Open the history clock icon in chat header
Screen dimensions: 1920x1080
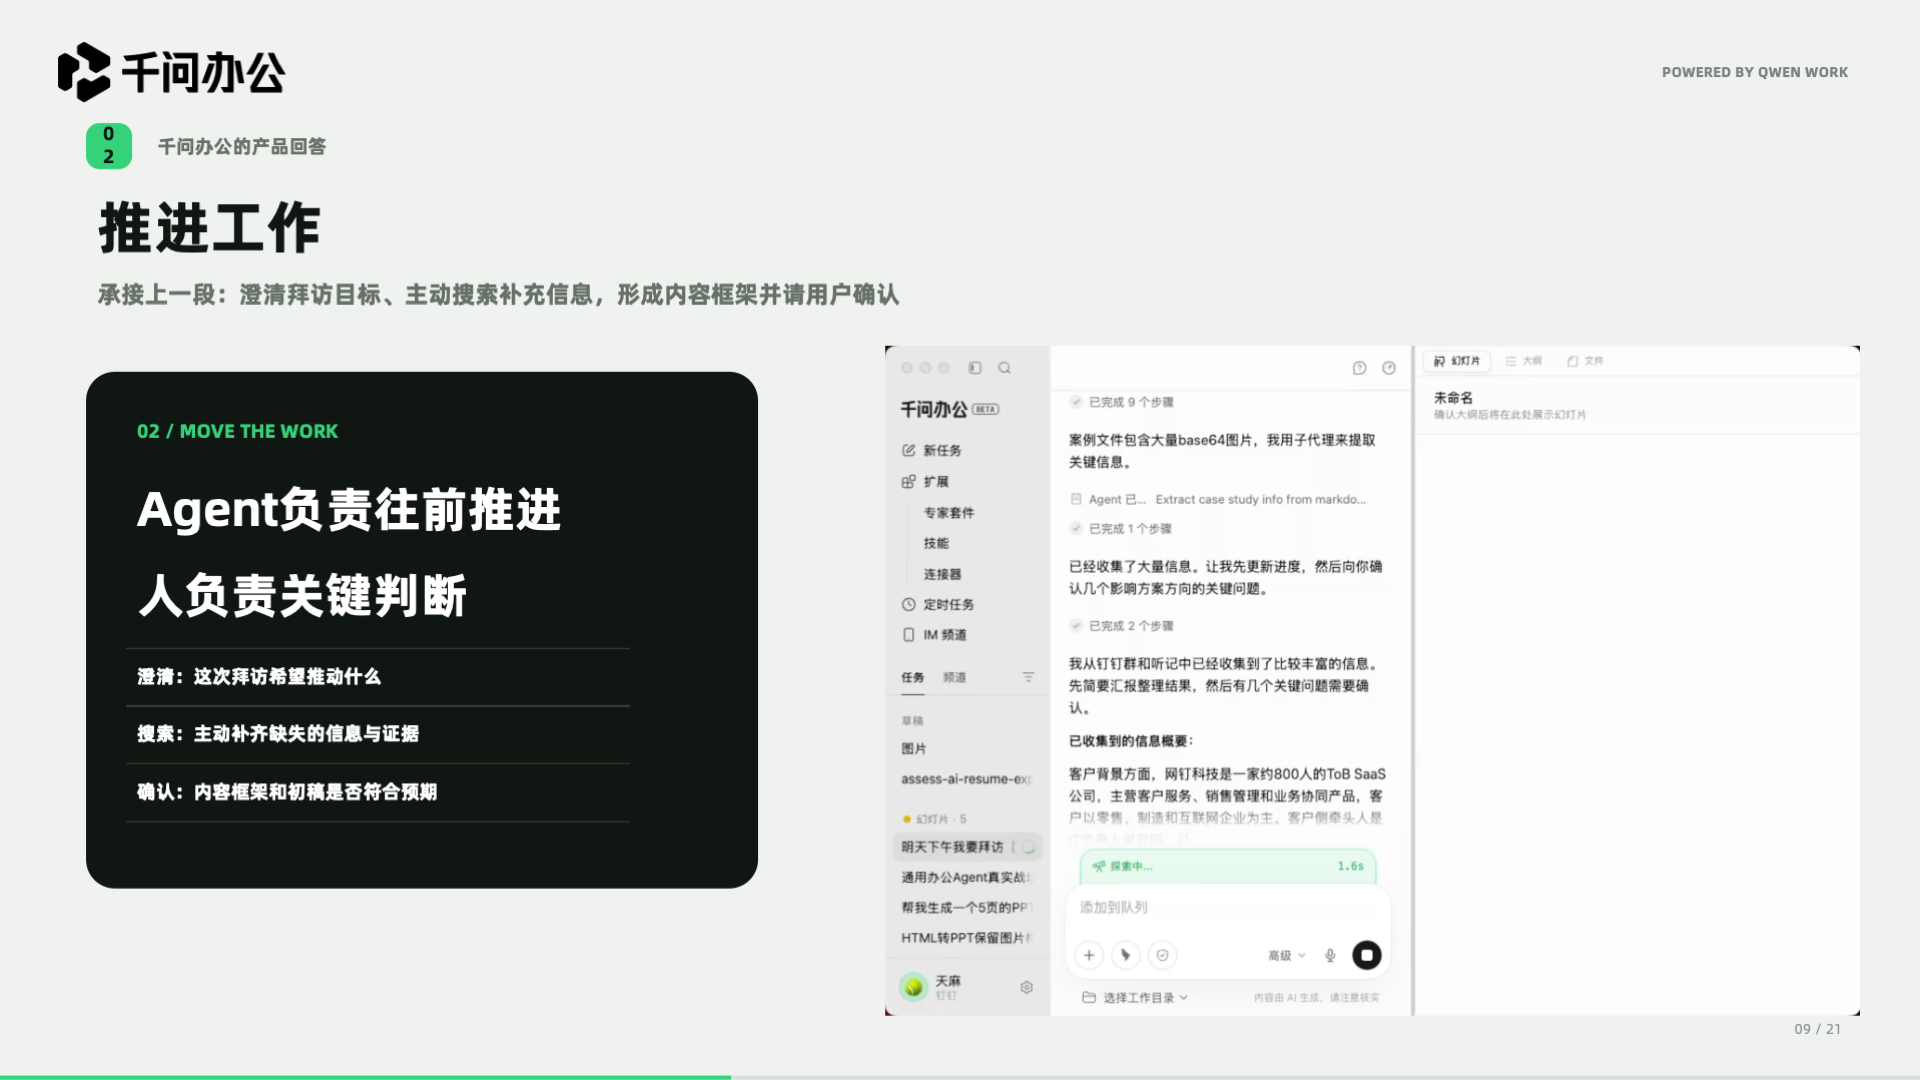[1389, 368]
